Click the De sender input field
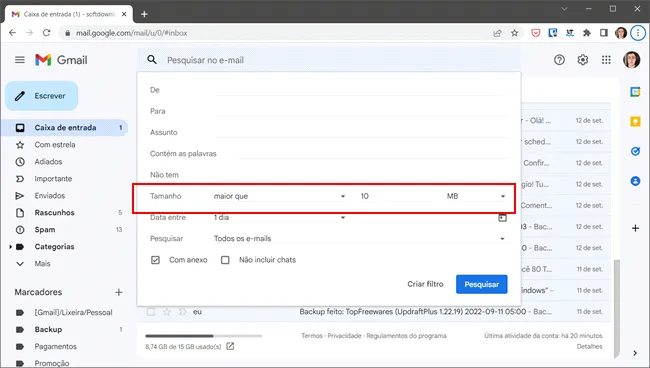This screenshot has width=650, height=368. pyautogui.click(x=361, y=90)
